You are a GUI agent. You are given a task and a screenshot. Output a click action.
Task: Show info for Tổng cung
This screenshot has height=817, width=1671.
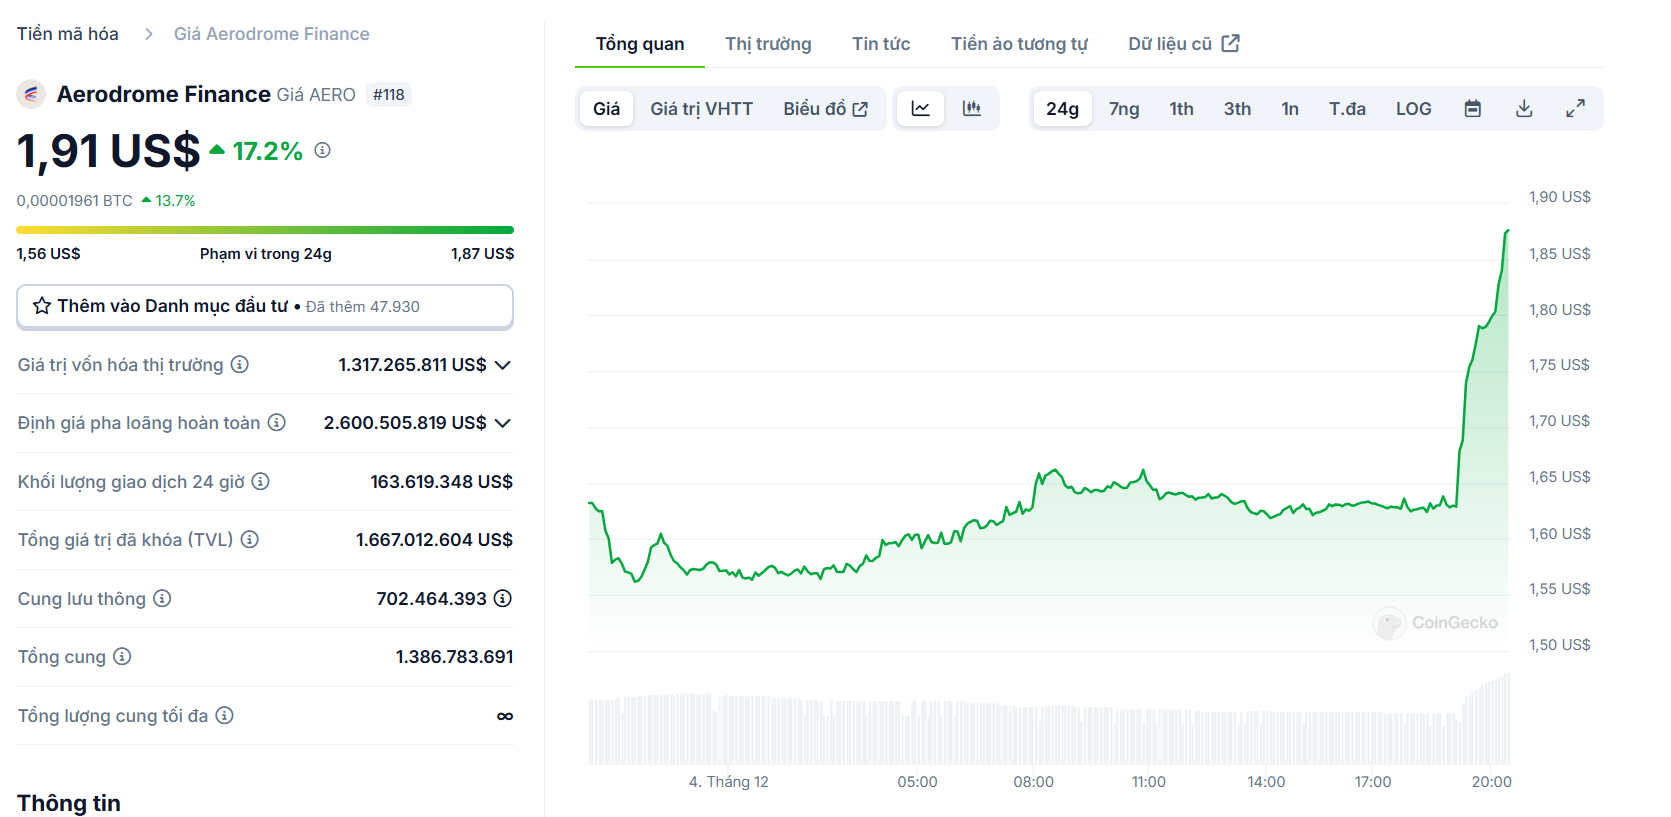point(122,656)
